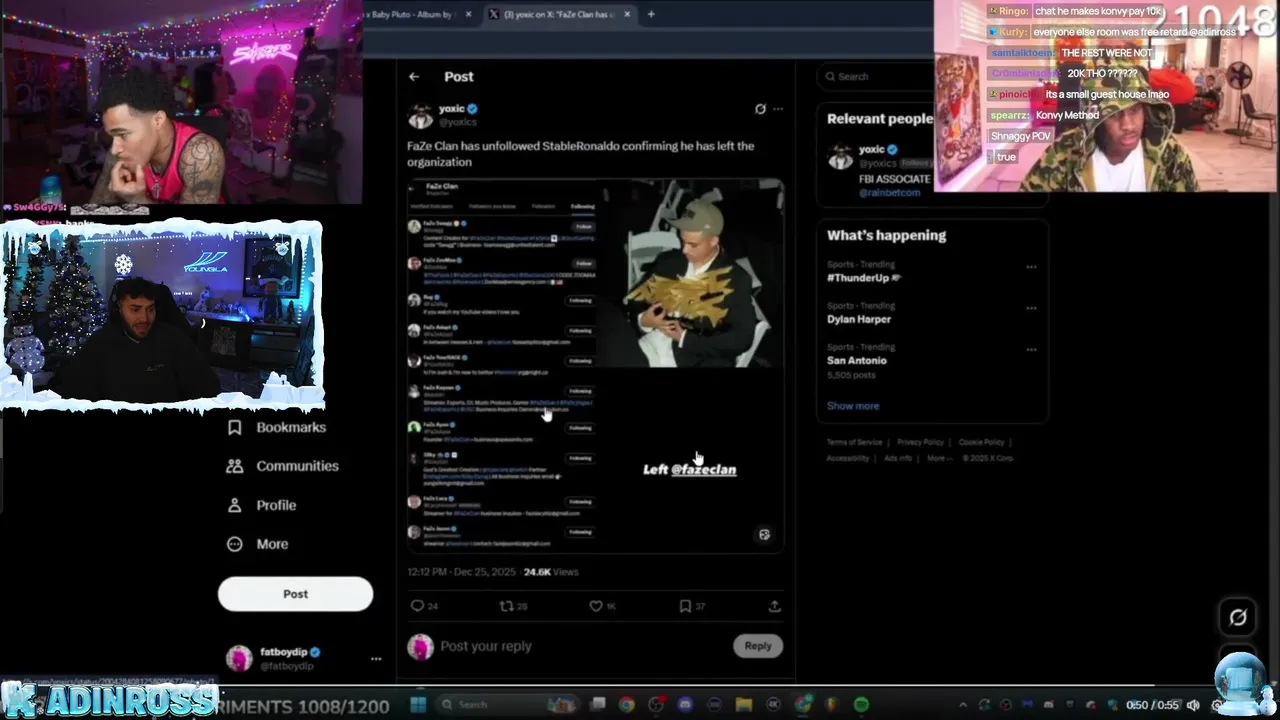
Task: Click the post timestamp 12:12 PM Dec 25
Action: pos(462,572)
